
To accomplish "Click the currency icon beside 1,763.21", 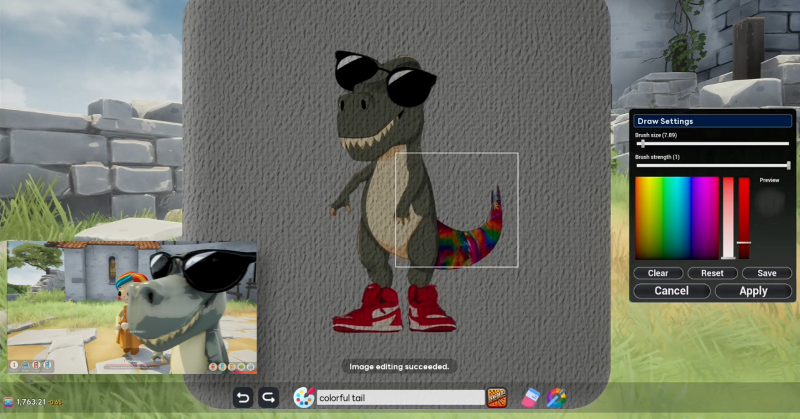I will click(8, 402).
